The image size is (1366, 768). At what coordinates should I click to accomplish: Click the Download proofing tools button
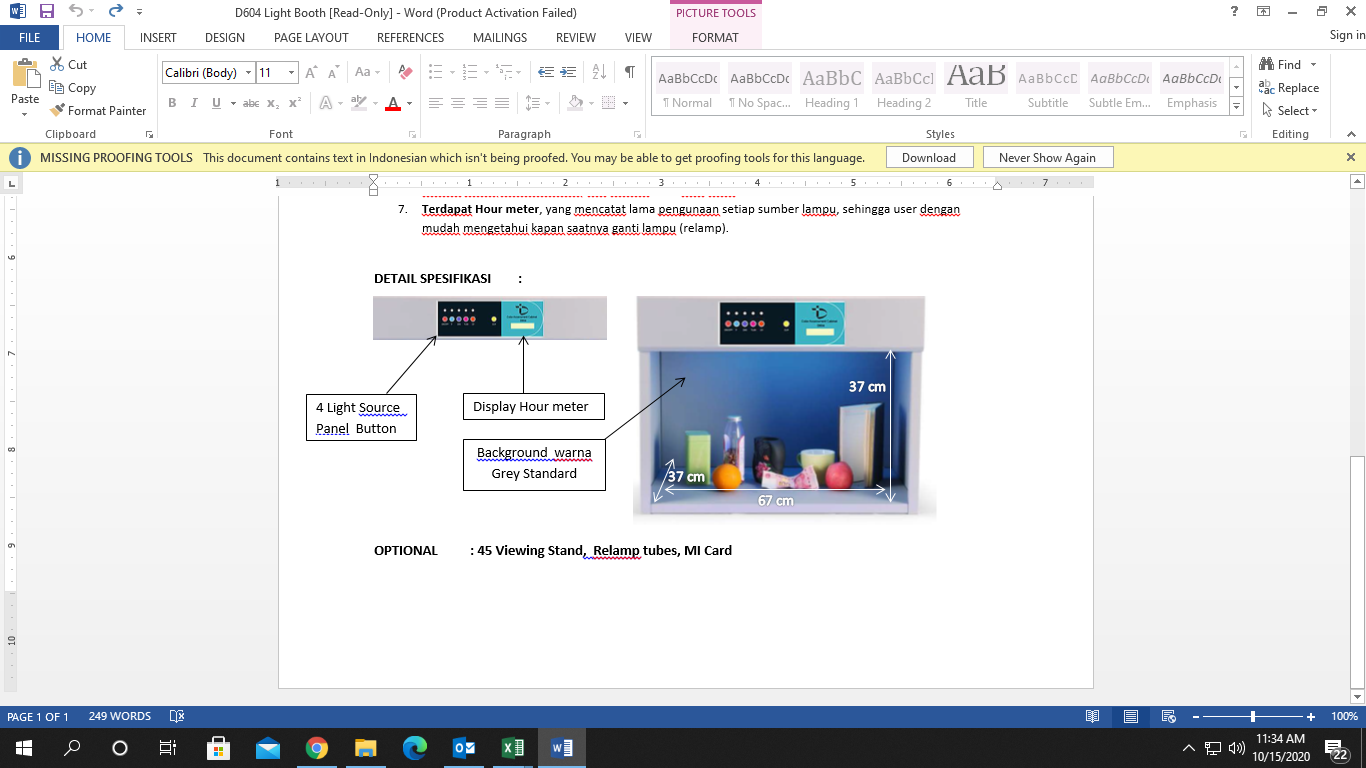click(928, 158)
